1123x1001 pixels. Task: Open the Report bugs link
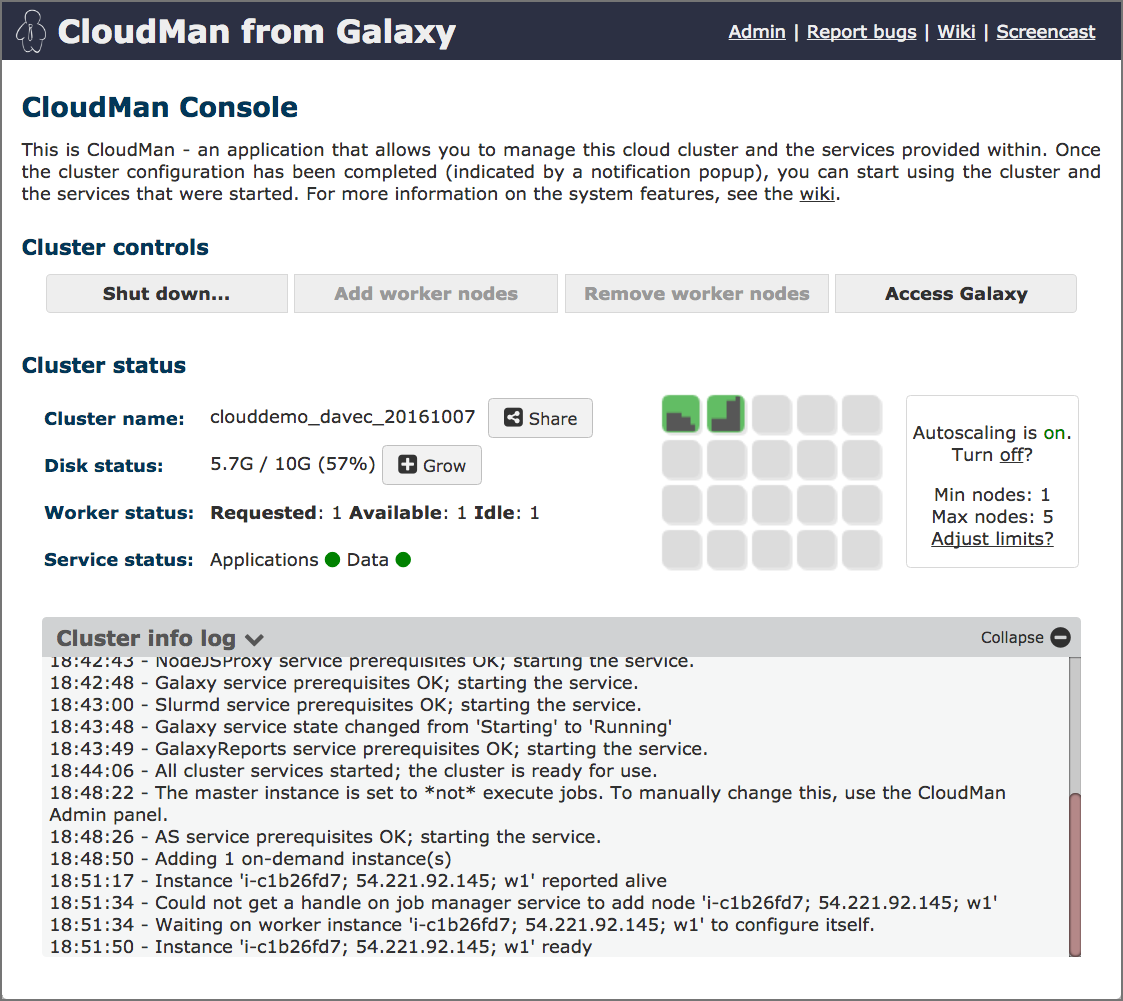[x=862, y=32]
